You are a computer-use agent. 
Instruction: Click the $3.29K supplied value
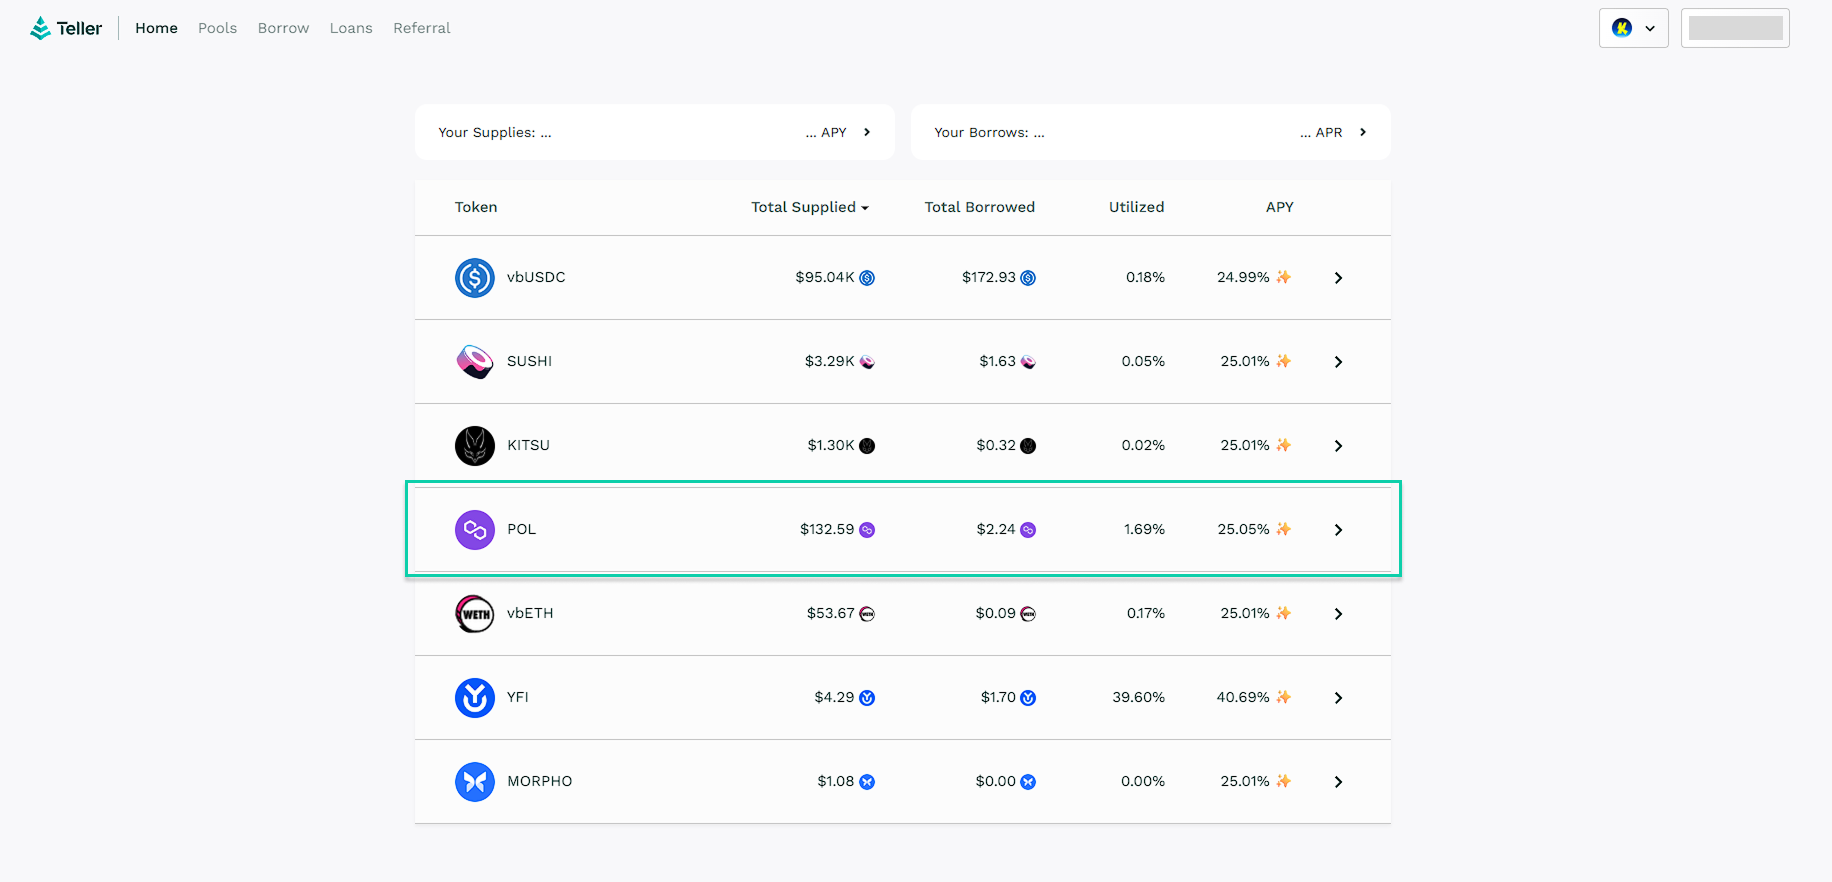pos(830,361)
